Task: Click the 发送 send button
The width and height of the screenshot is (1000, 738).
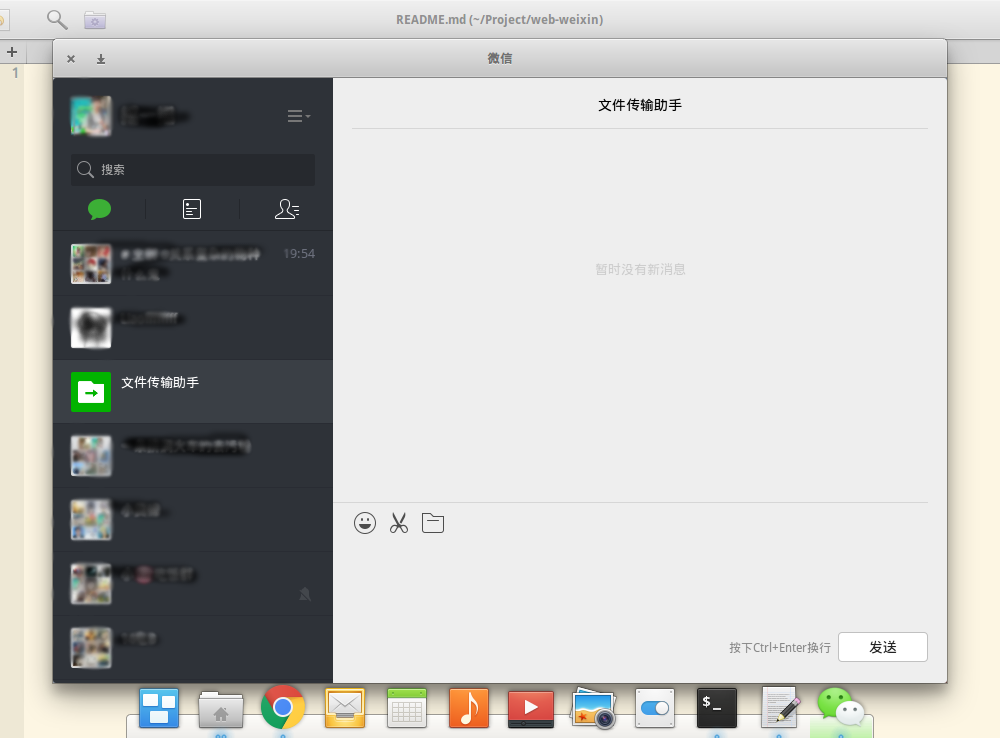Action: pyautogui.click(x=883, y=647)
